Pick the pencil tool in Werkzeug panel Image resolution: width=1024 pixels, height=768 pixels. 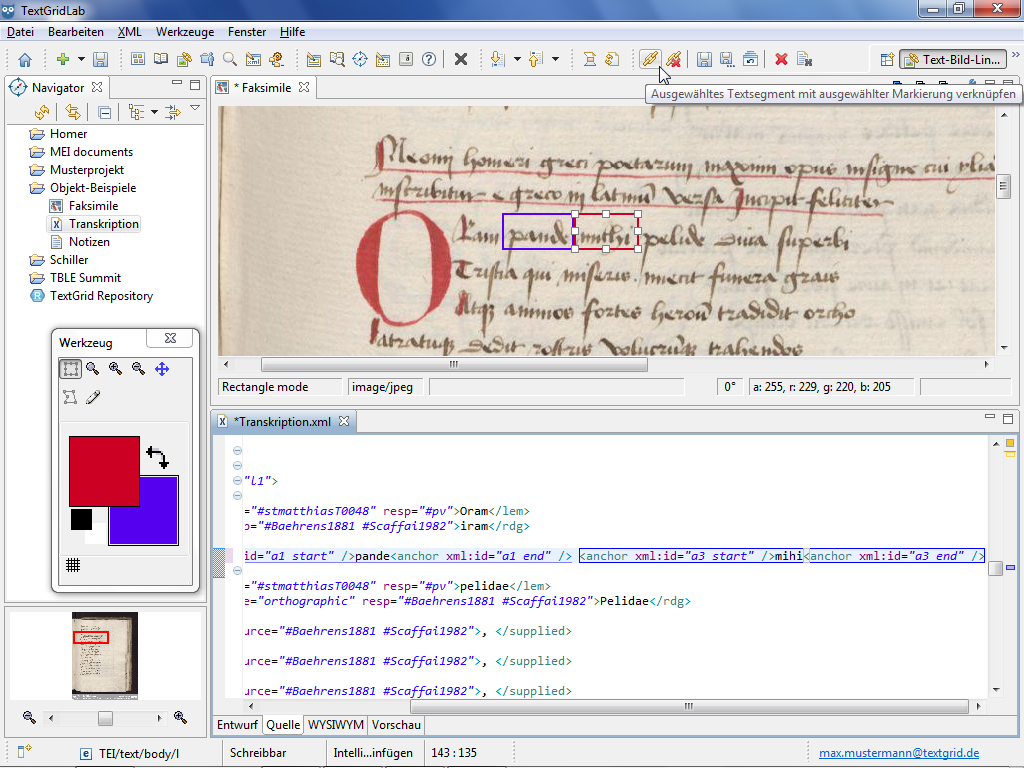pyautogui.click(x=93, y=398)
